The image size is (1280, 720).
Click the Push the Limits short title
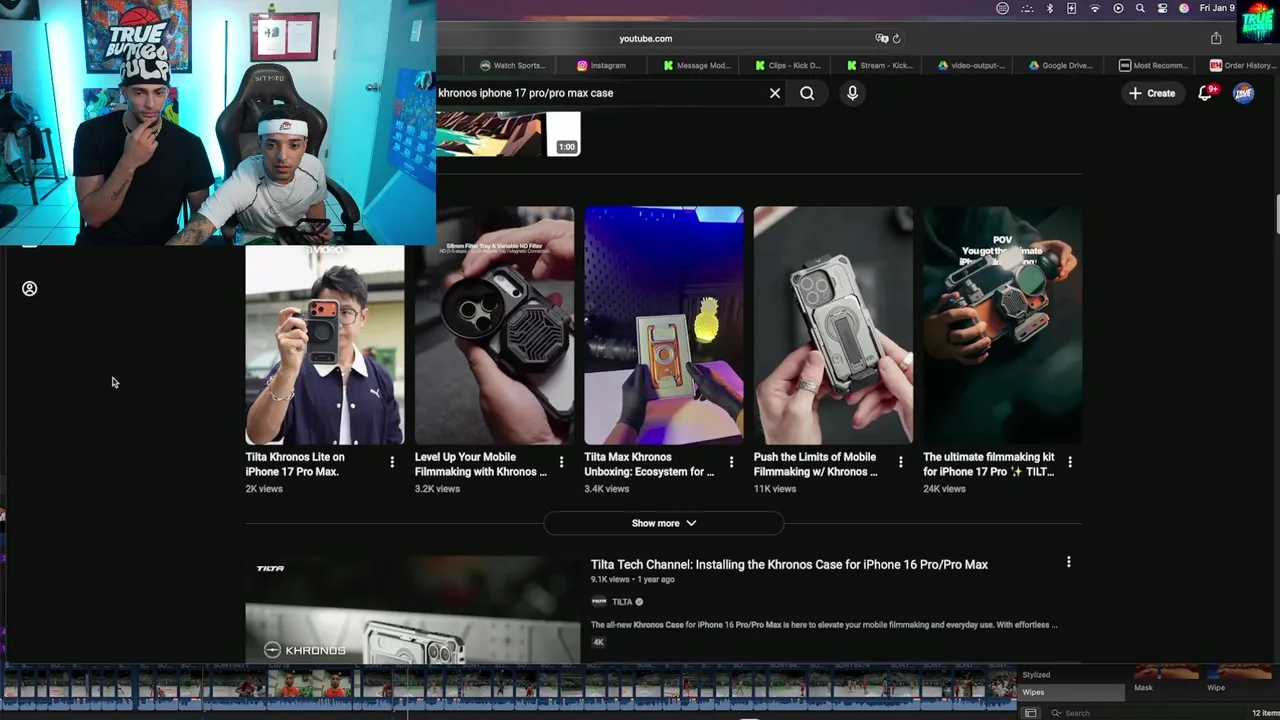coord(815,464)
